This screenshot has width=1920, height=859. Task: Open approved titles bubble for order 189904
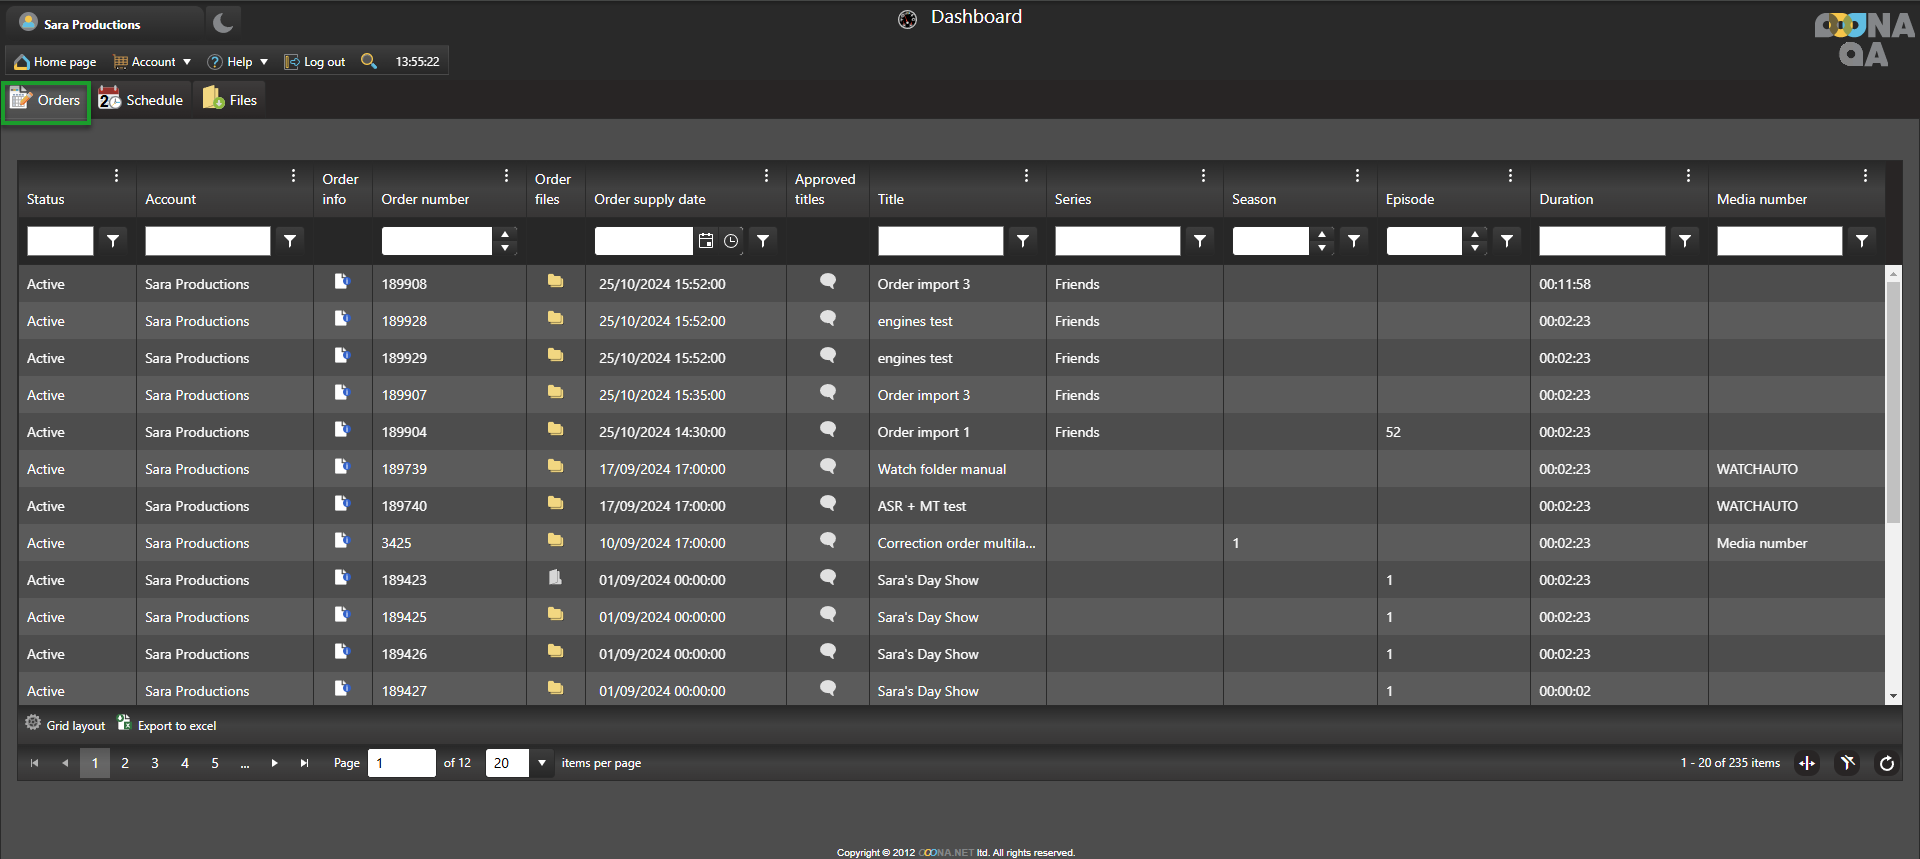[827, 430]
